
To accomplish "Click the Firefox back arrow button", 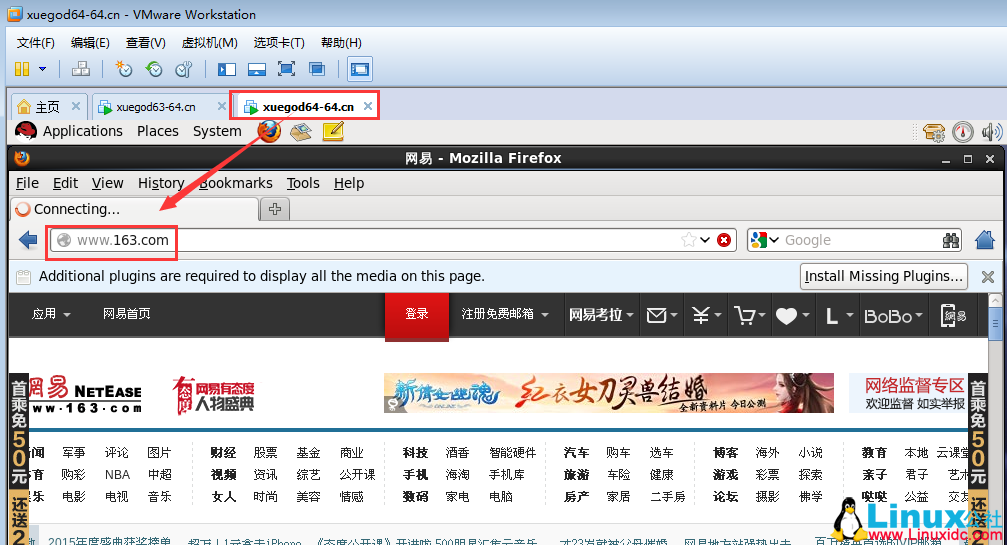I will coord(28,240).
